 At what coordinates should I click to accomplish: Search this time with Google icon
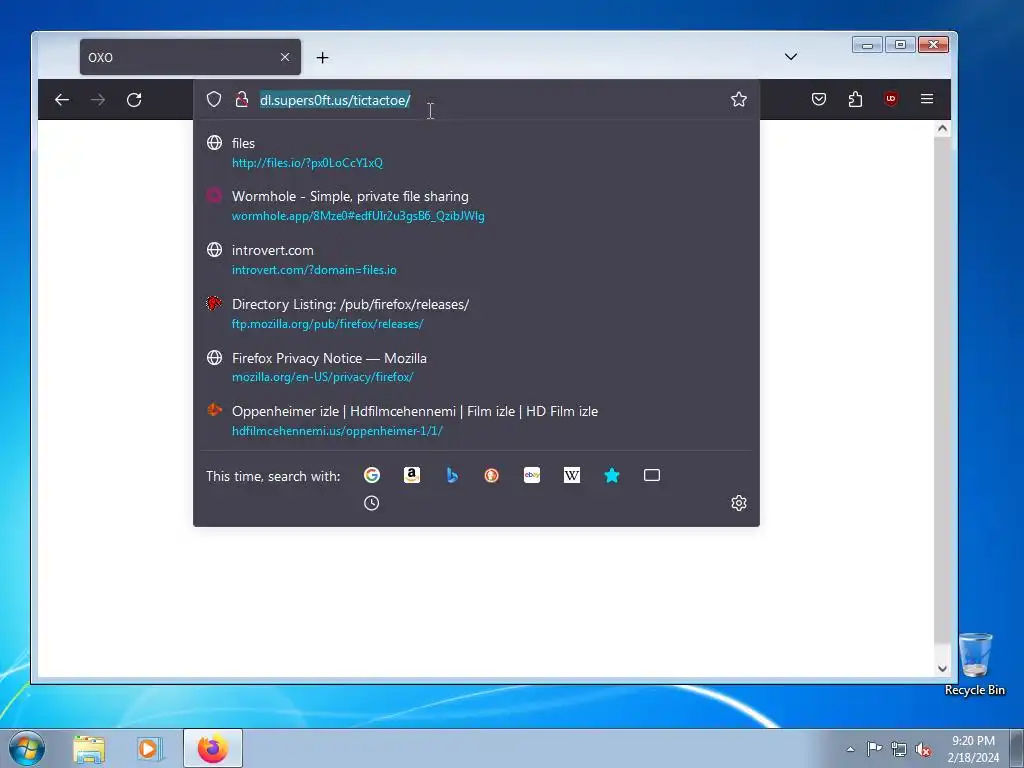(x=372, y=475)
